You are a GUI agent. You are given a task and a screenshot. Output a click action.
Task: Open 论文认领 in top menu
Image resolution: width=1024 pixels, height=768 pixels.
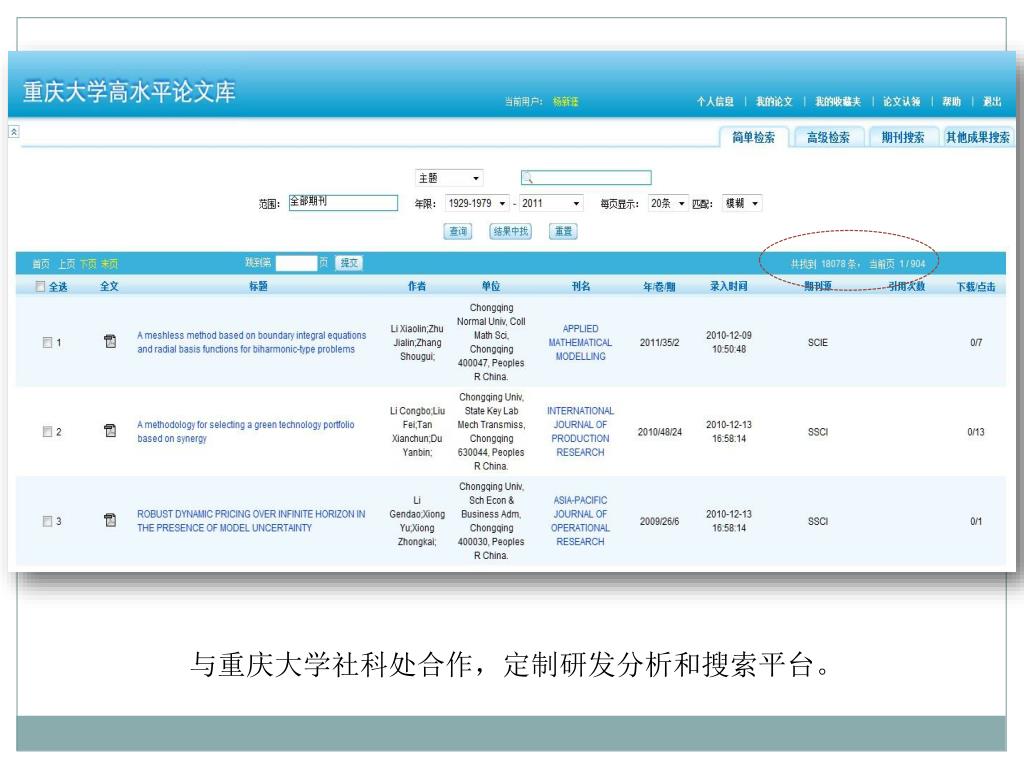click(902, 101)
